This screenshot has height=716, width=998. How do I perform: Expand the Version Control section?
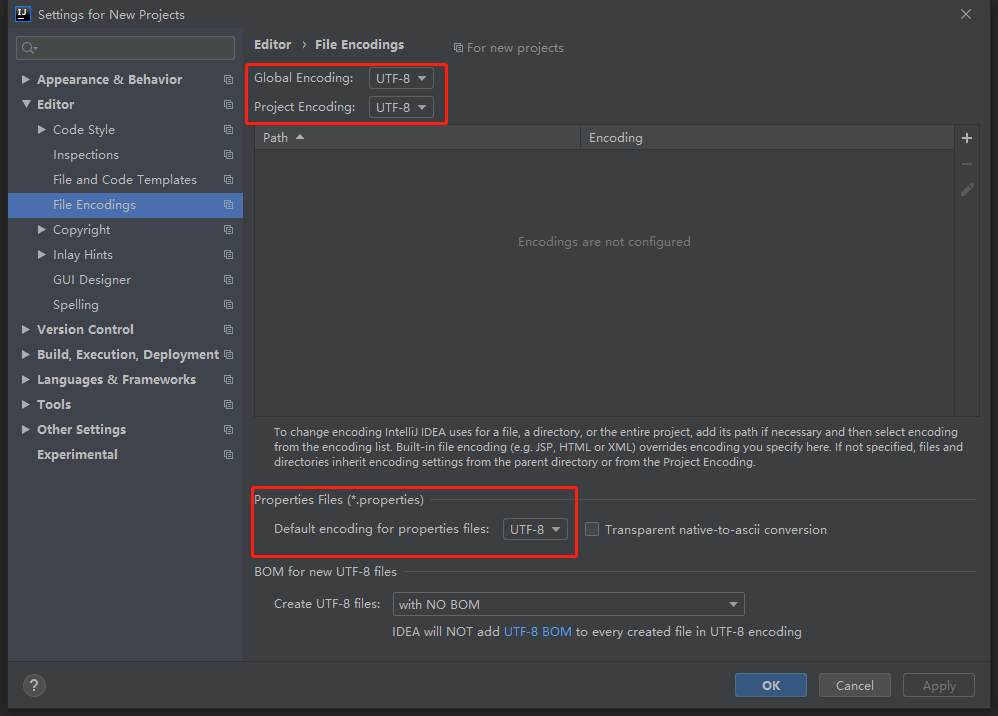click(25, 330)
